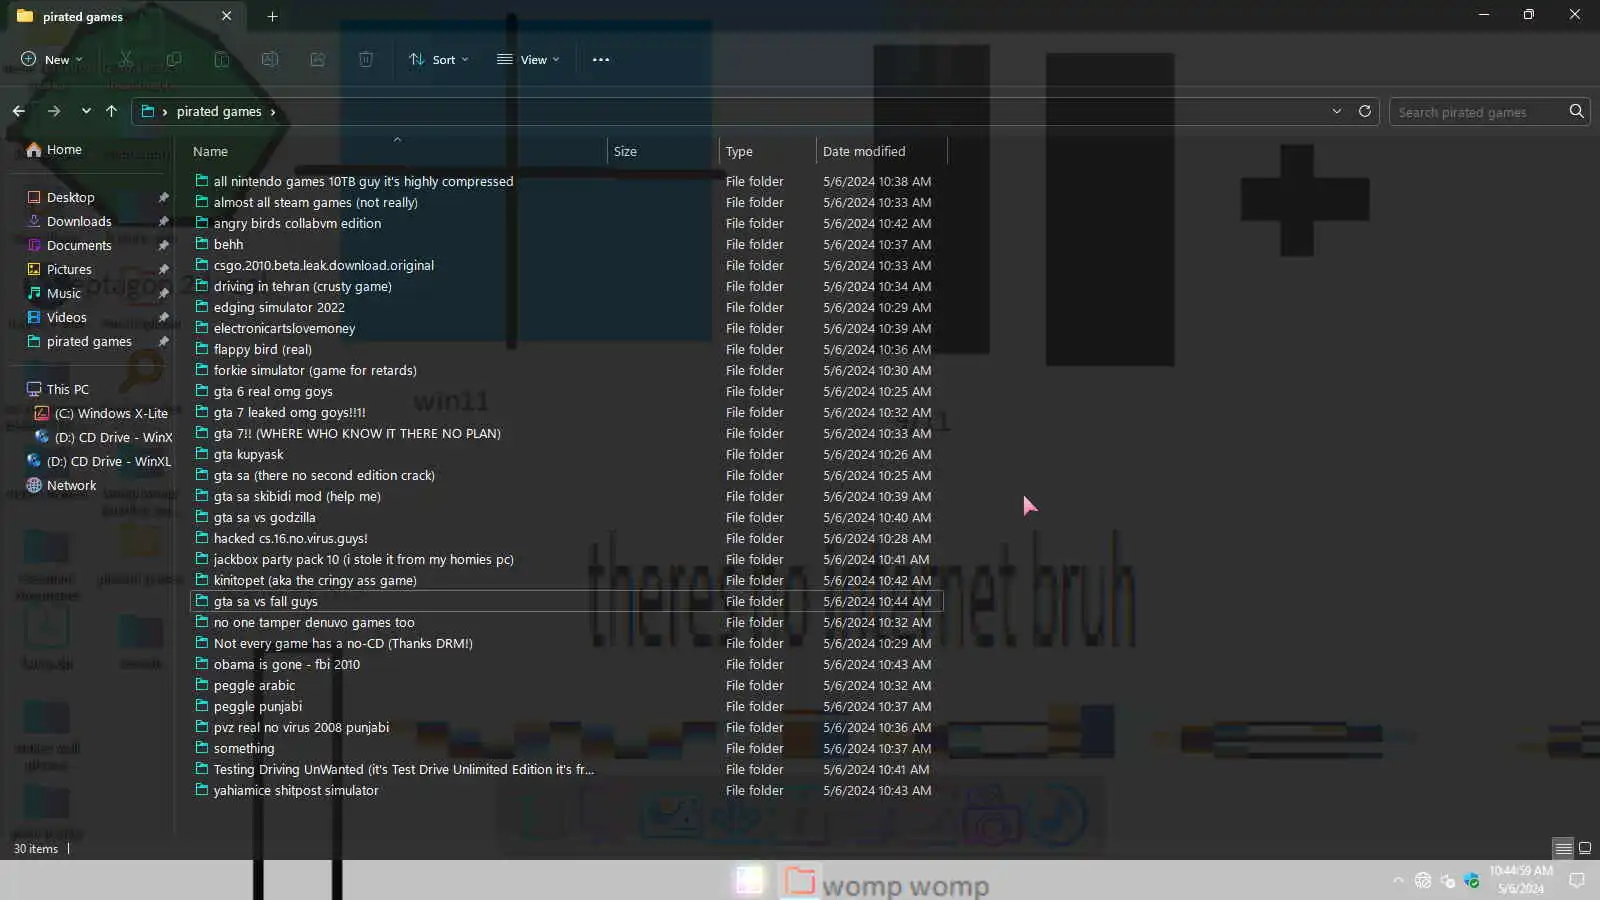Screen dimensions: 1600x900
Task: Switch to large thumbnails view icon
Action: click(1585, 848)
